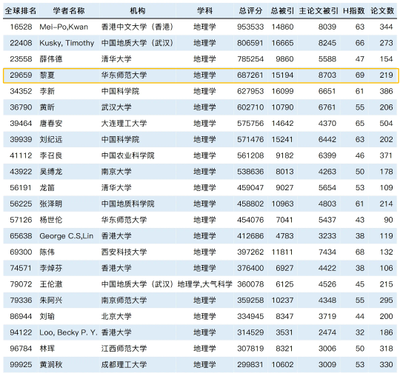400x376 pixels.
Task: Click rank number 99925 in last row
Action: 21,364
